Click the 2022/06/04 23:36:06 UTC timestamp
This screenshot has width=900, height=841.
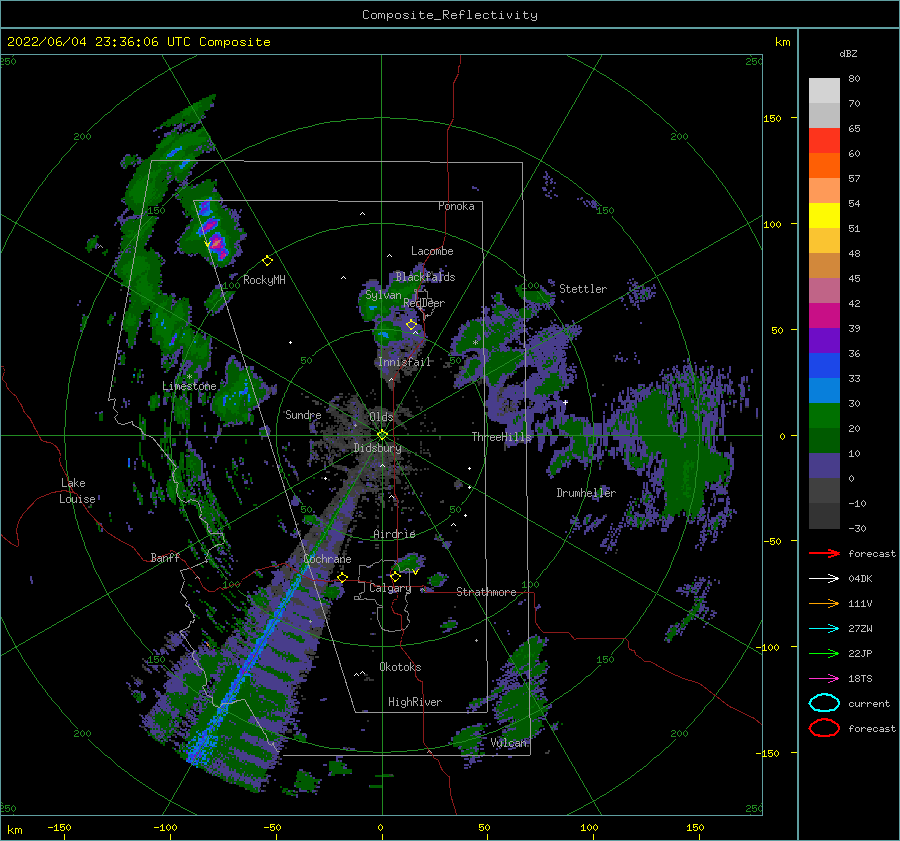[x=99, y=42]
